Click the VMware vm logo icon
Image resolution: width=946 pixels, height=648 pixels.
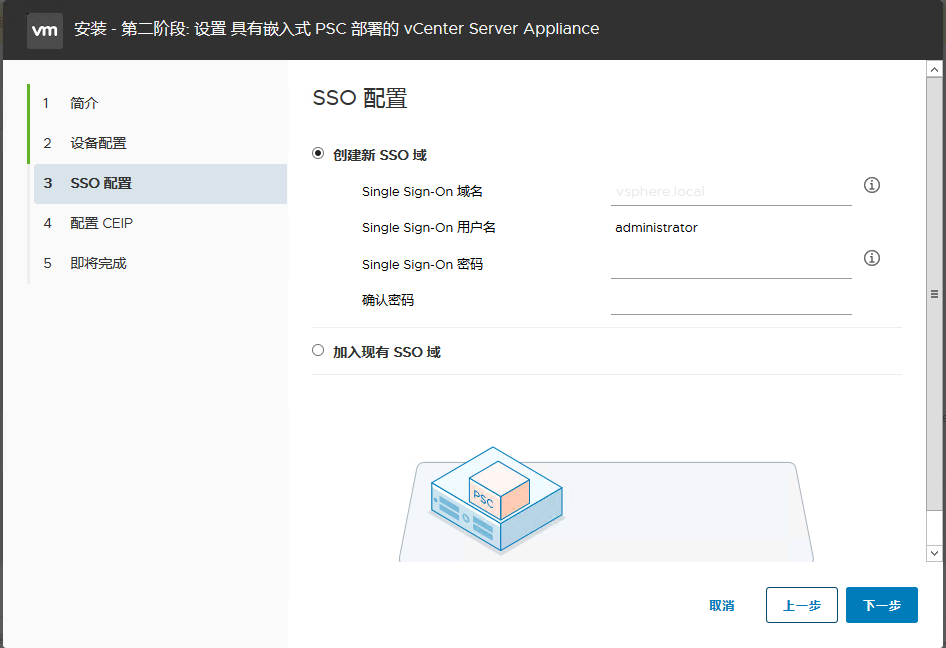tap(45, 30)
